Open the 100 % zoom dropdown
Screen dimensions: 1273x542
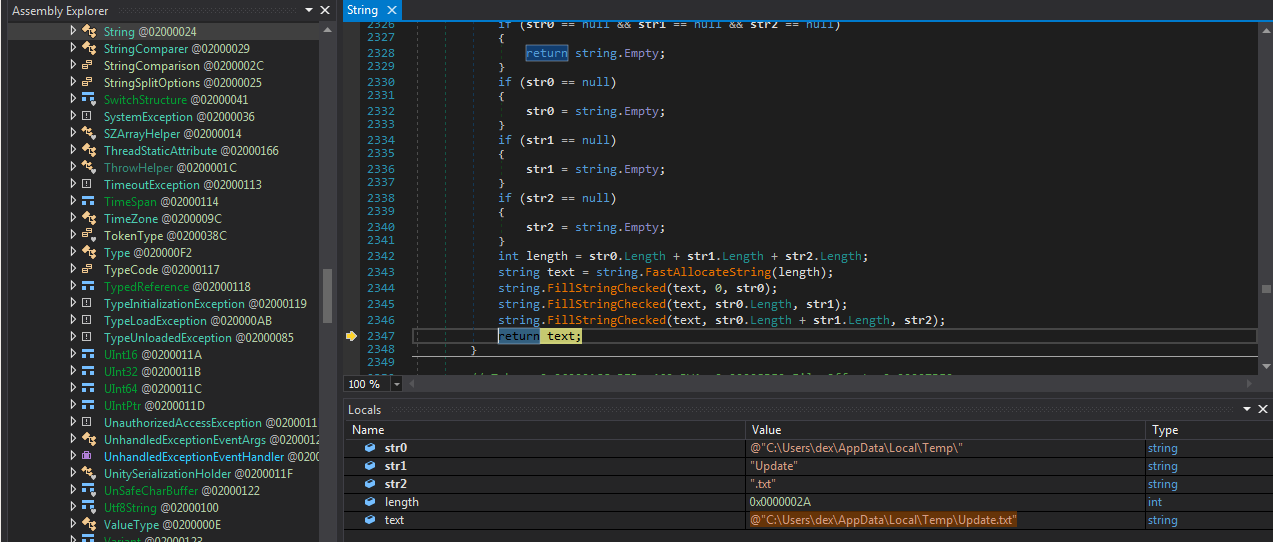(397, 384)
